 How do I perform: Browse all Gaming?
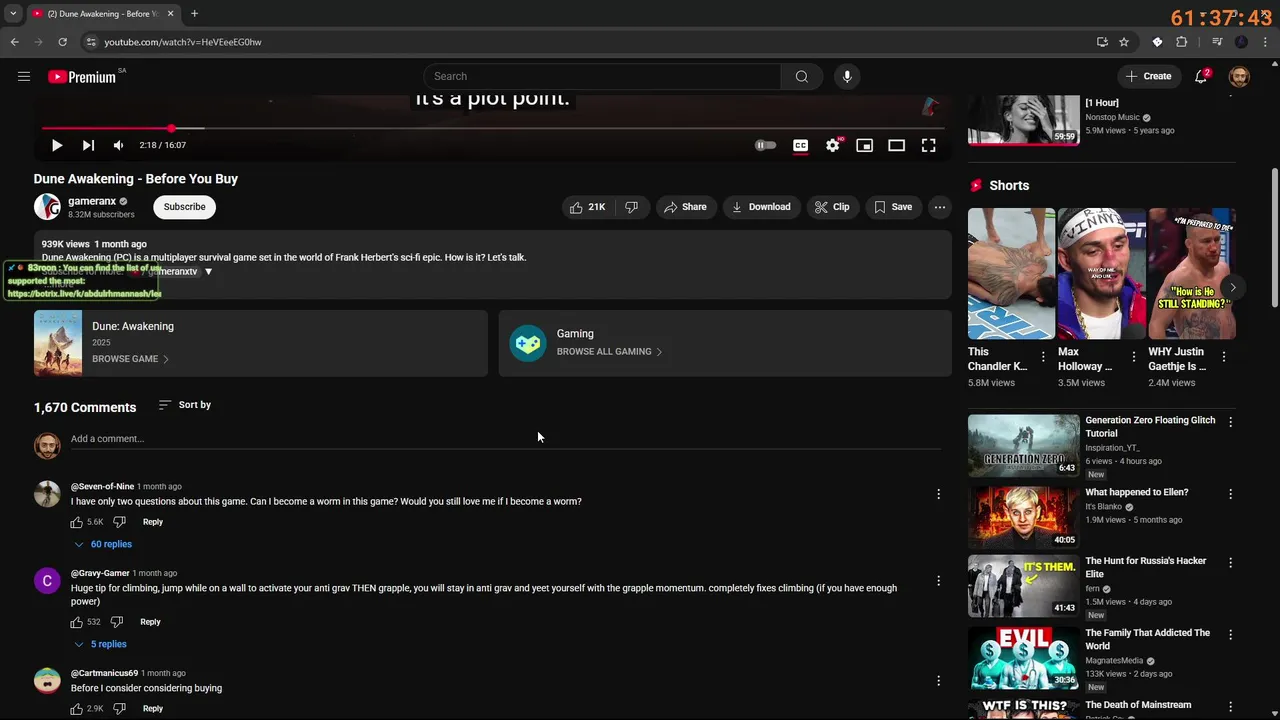click(725, 343)
